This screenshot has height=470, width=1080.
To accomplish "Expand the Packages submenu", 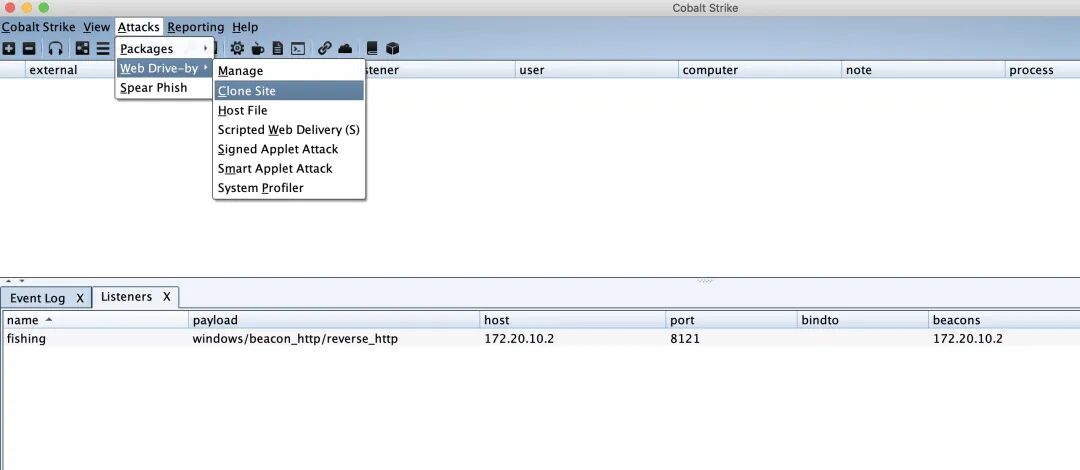I will [x=164, y=49].
